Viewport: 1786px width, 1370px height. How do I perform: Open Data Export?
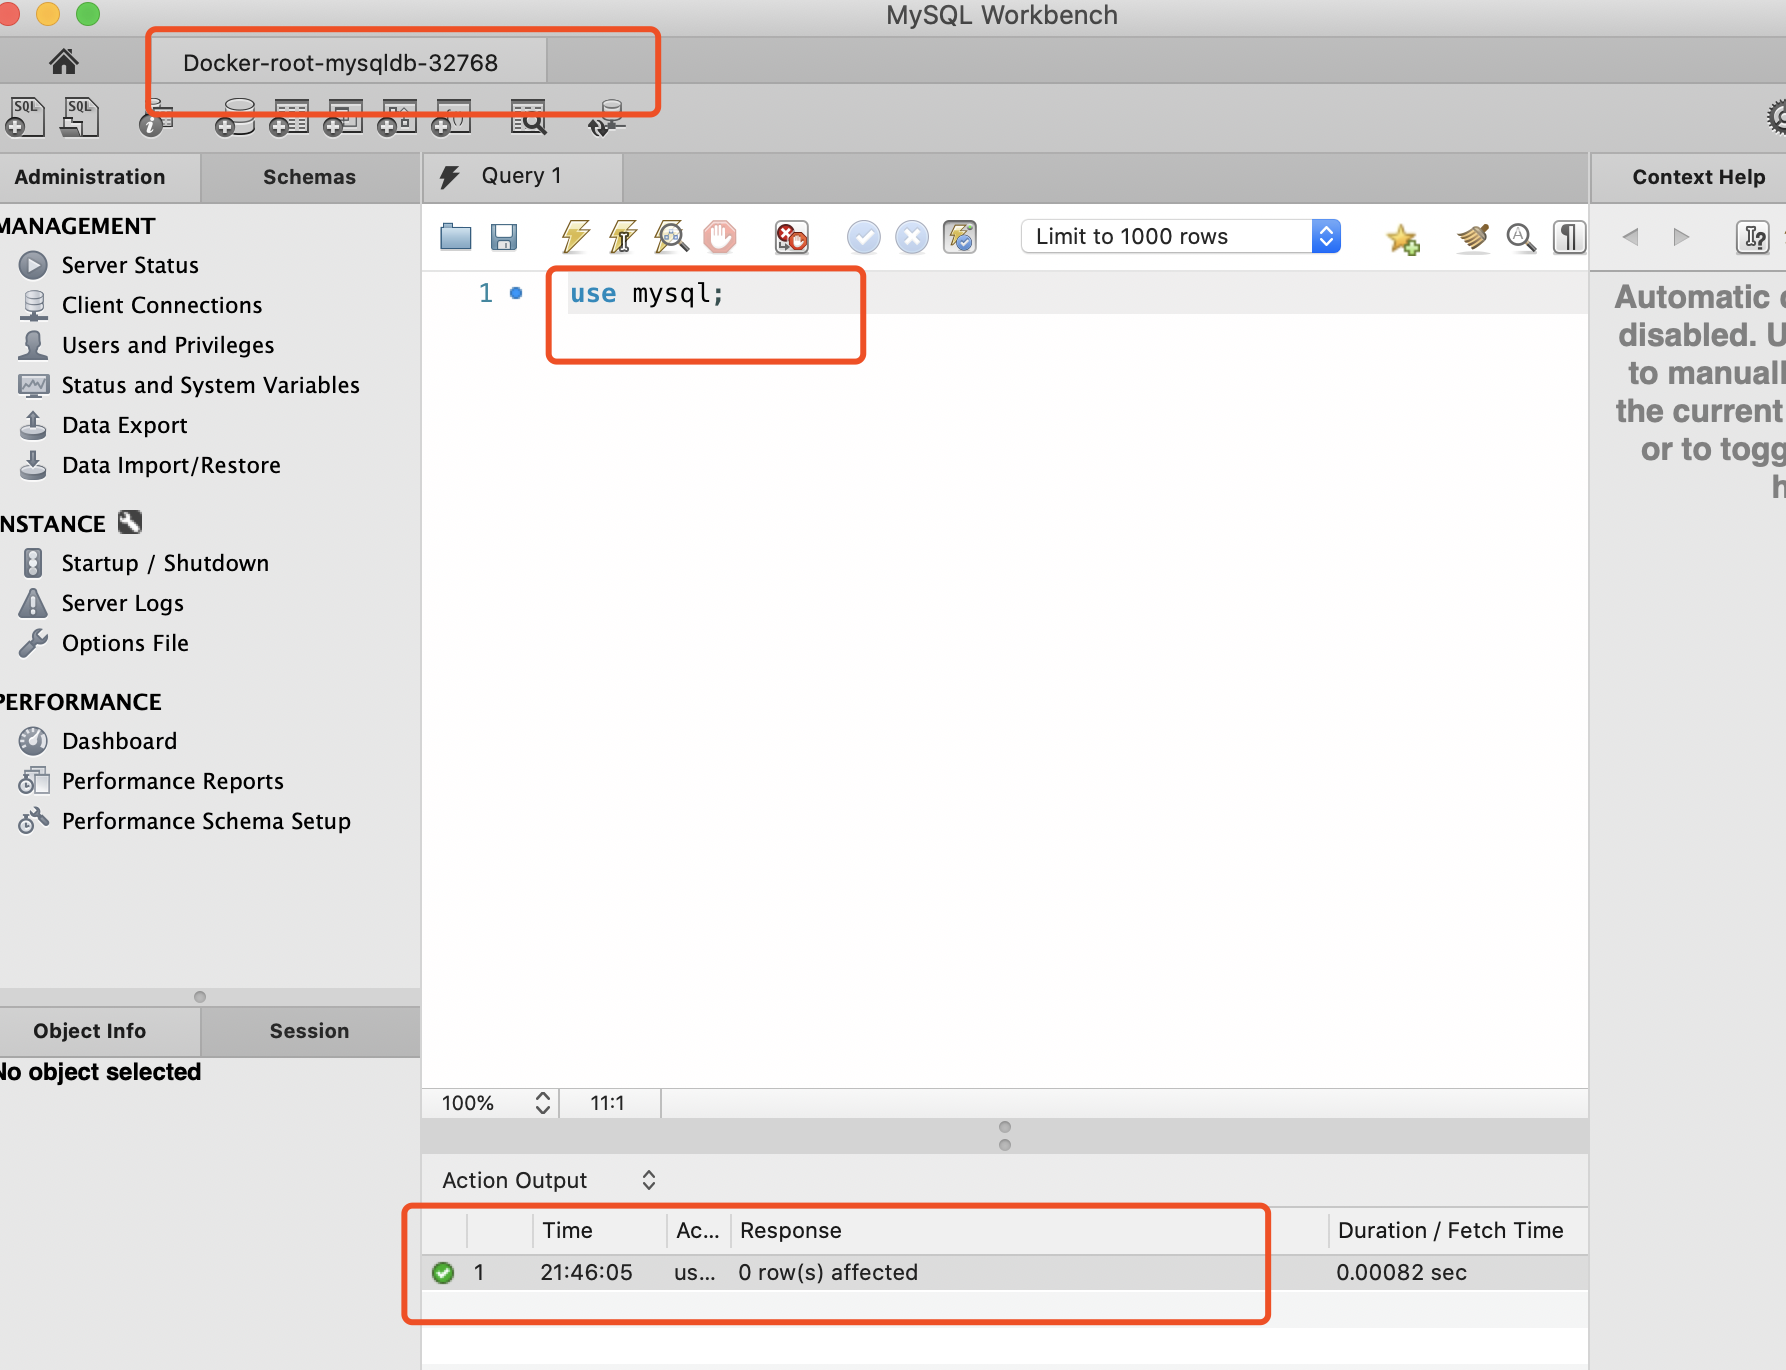pos(125,425)
